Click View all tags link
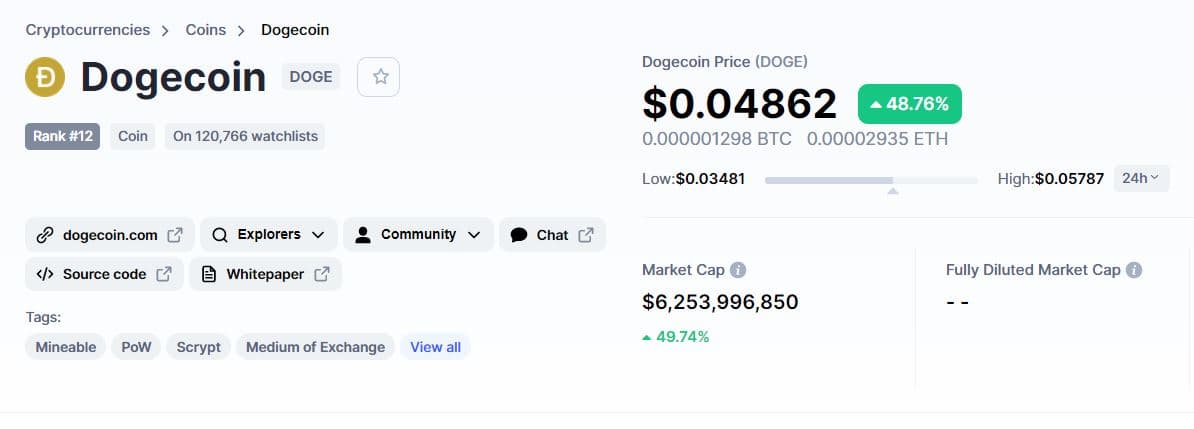The height and width of the screenshot is (429, 1194). point(435,347)
